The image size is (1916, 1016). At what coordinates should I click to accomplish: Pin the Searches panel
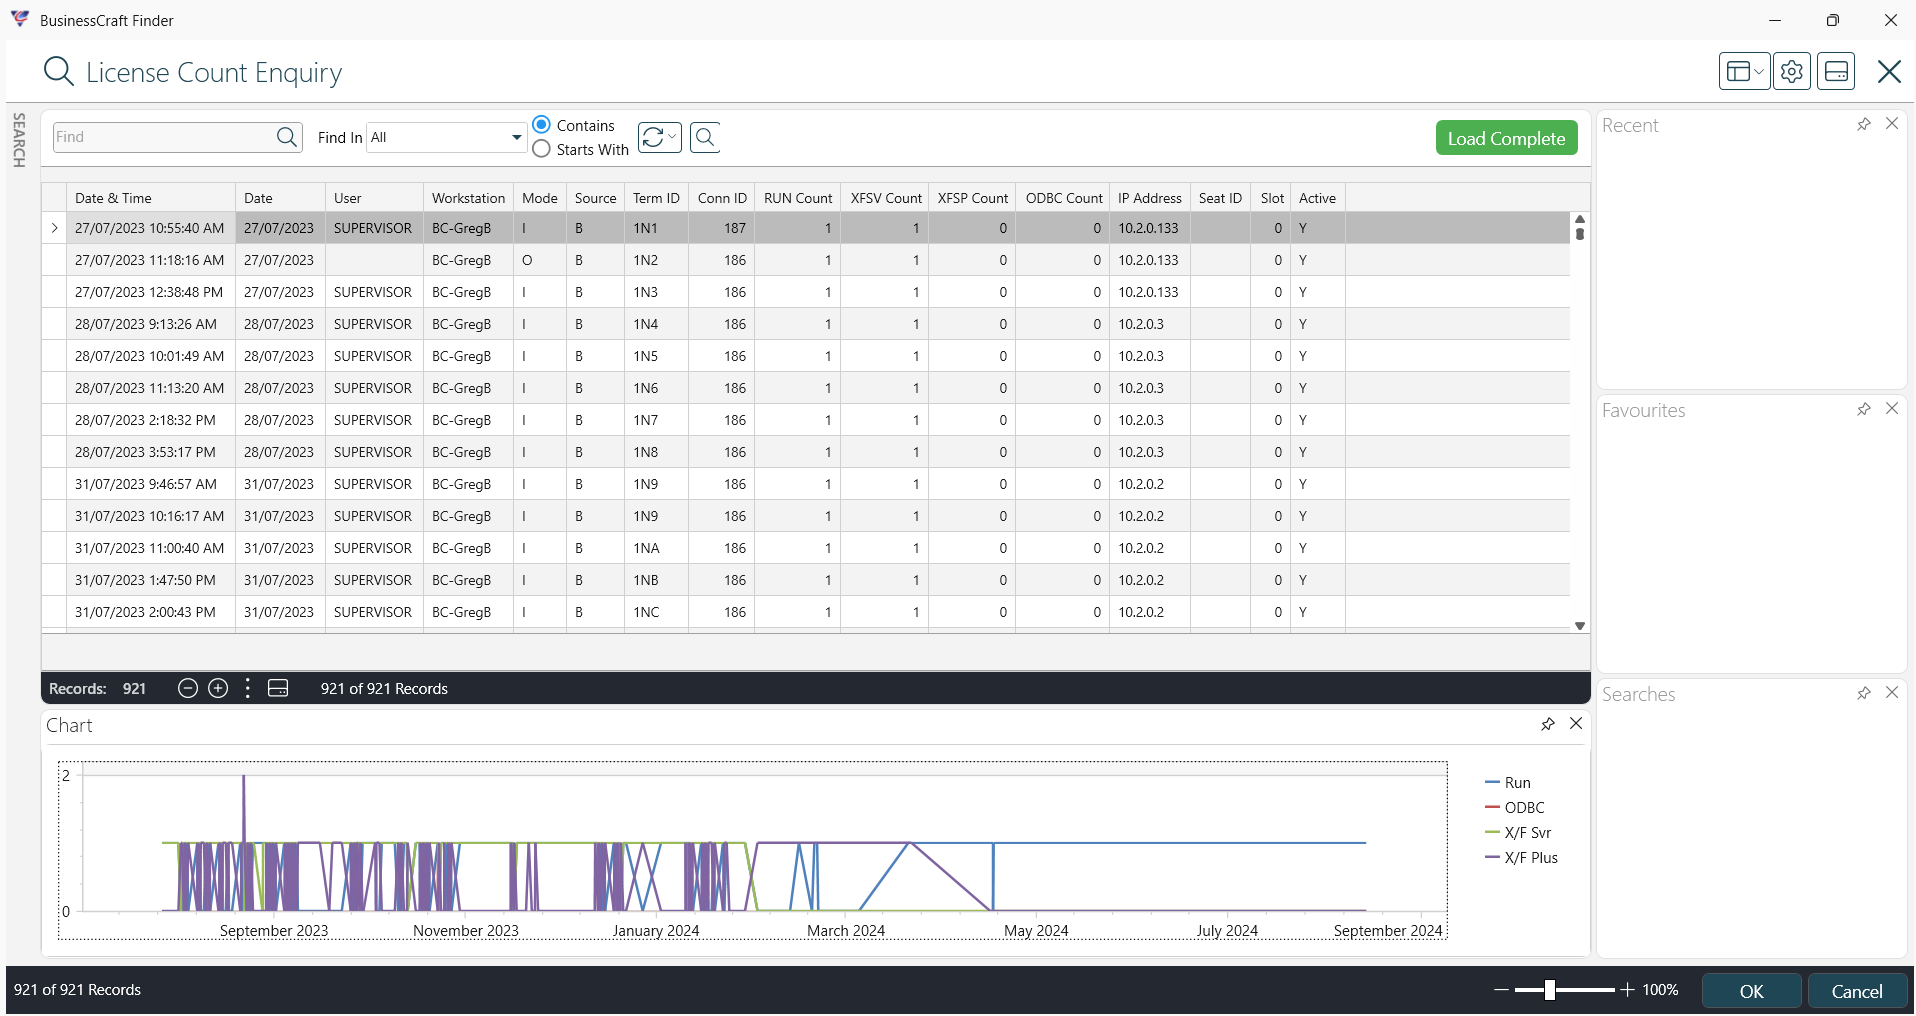1864,693
